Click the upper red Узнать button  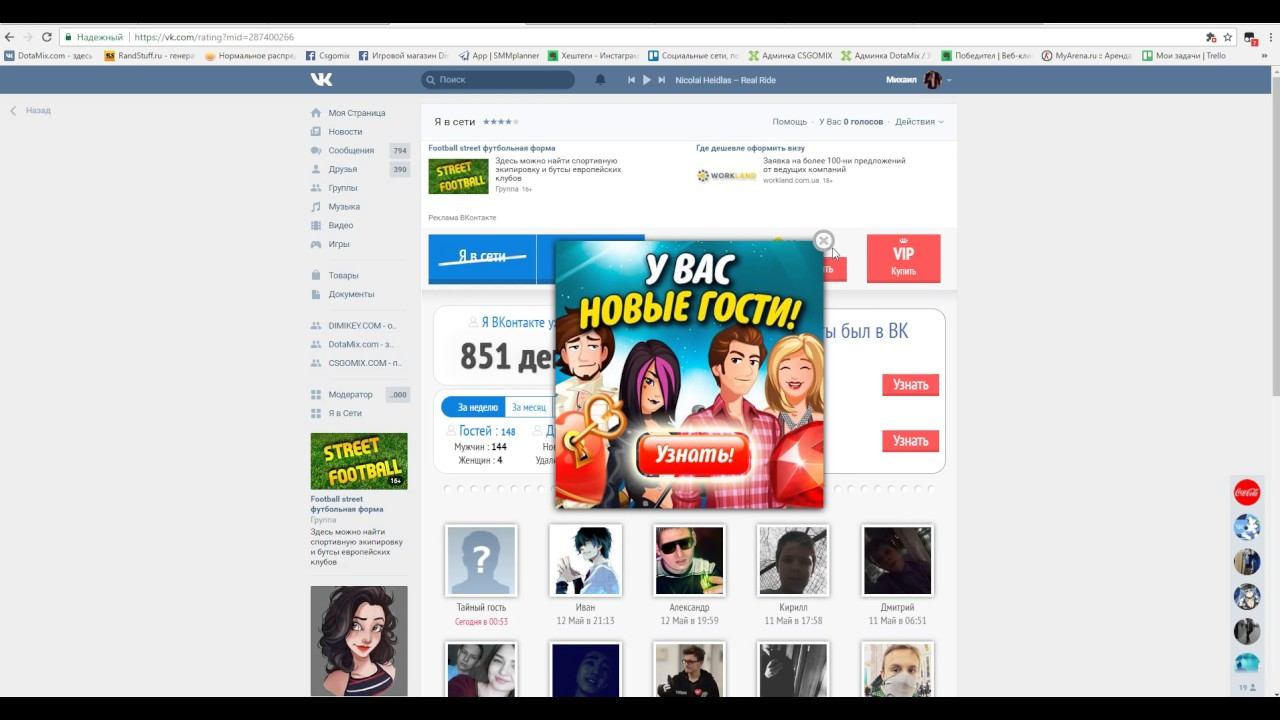[x=910, y=385]
